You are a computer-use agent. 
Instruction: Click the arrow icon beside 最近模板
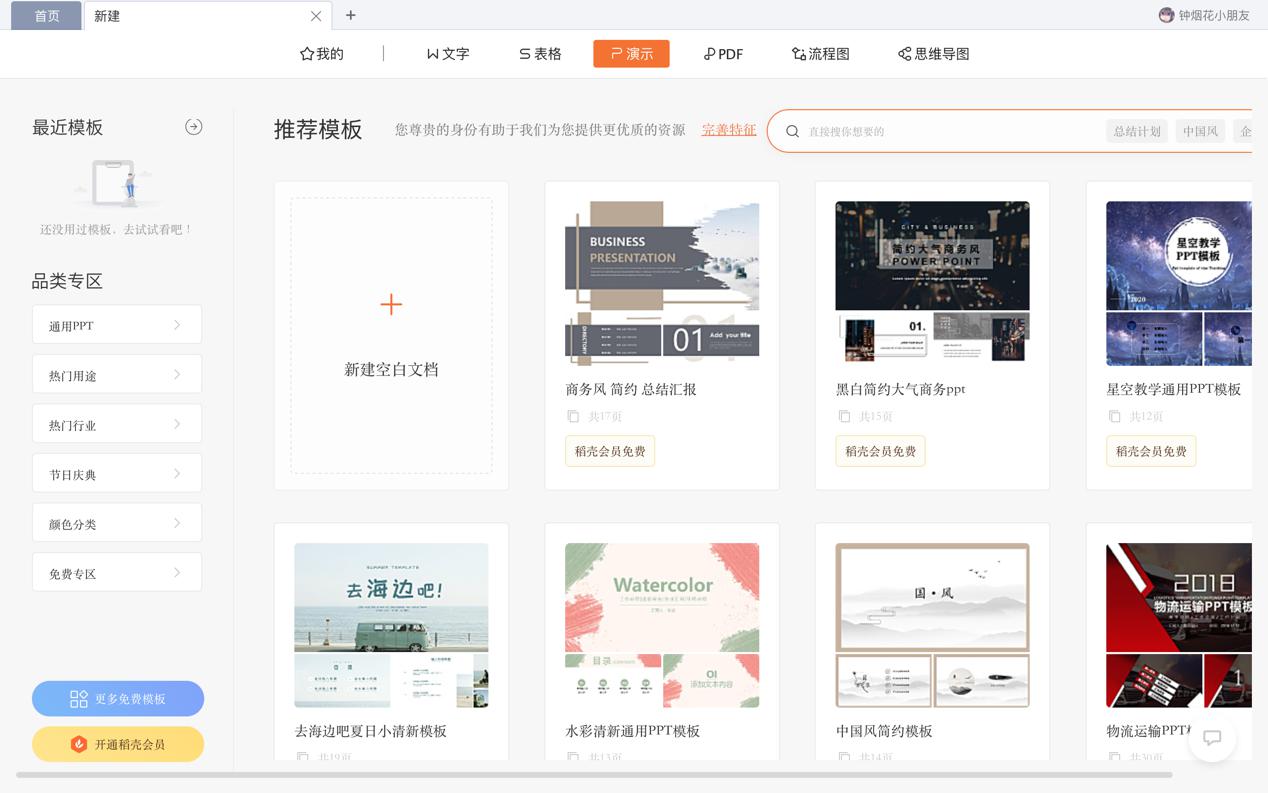pyautogui.click(x=194, y=127)
